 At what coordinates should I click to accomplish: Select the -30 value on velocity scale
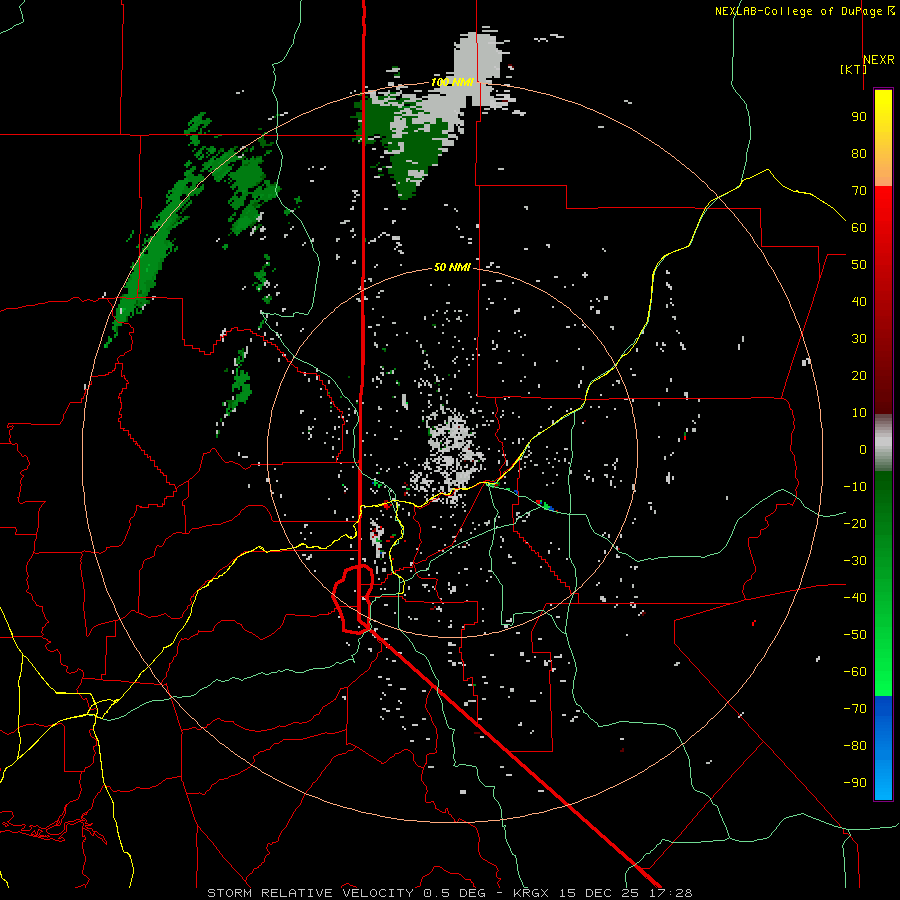click(x=855, y=561)
